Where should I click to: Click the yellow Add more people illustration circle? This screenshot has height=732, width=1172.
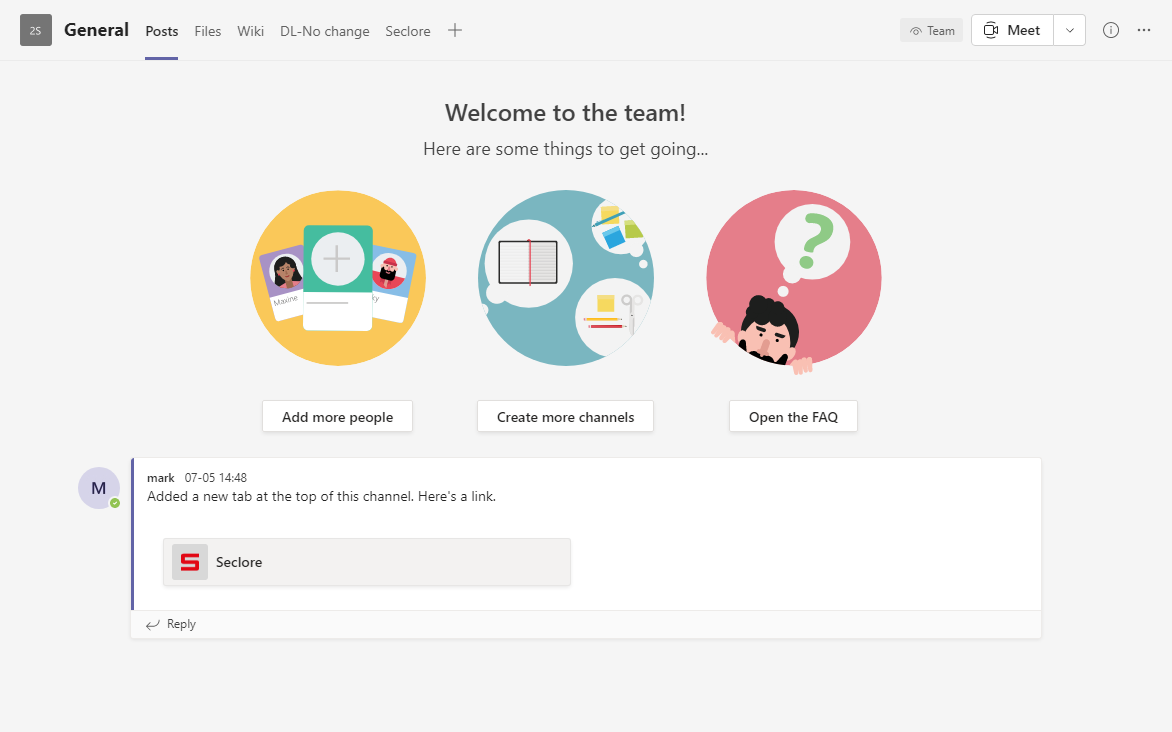click(x=337, y=278)
